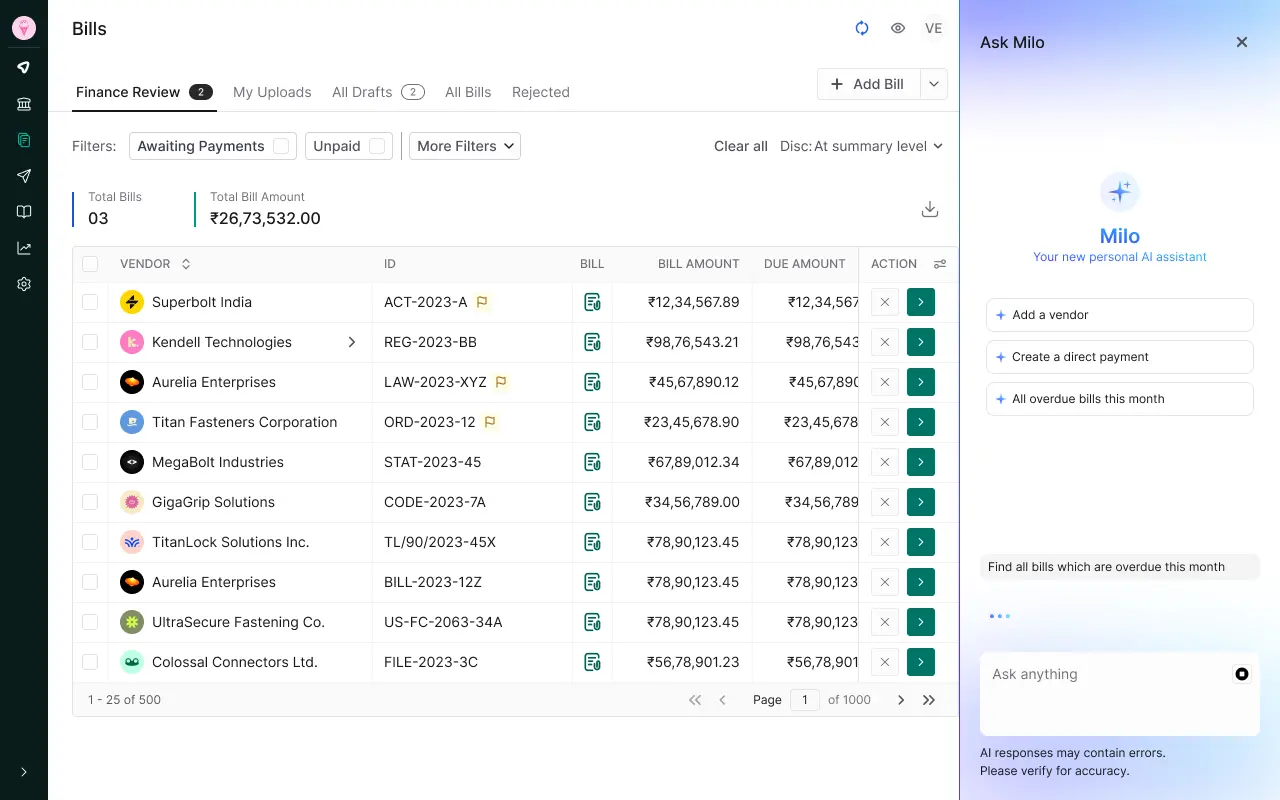
Task: Enable the Awaiting Payments filter checkbox
Action: click(x=281, y=146)
